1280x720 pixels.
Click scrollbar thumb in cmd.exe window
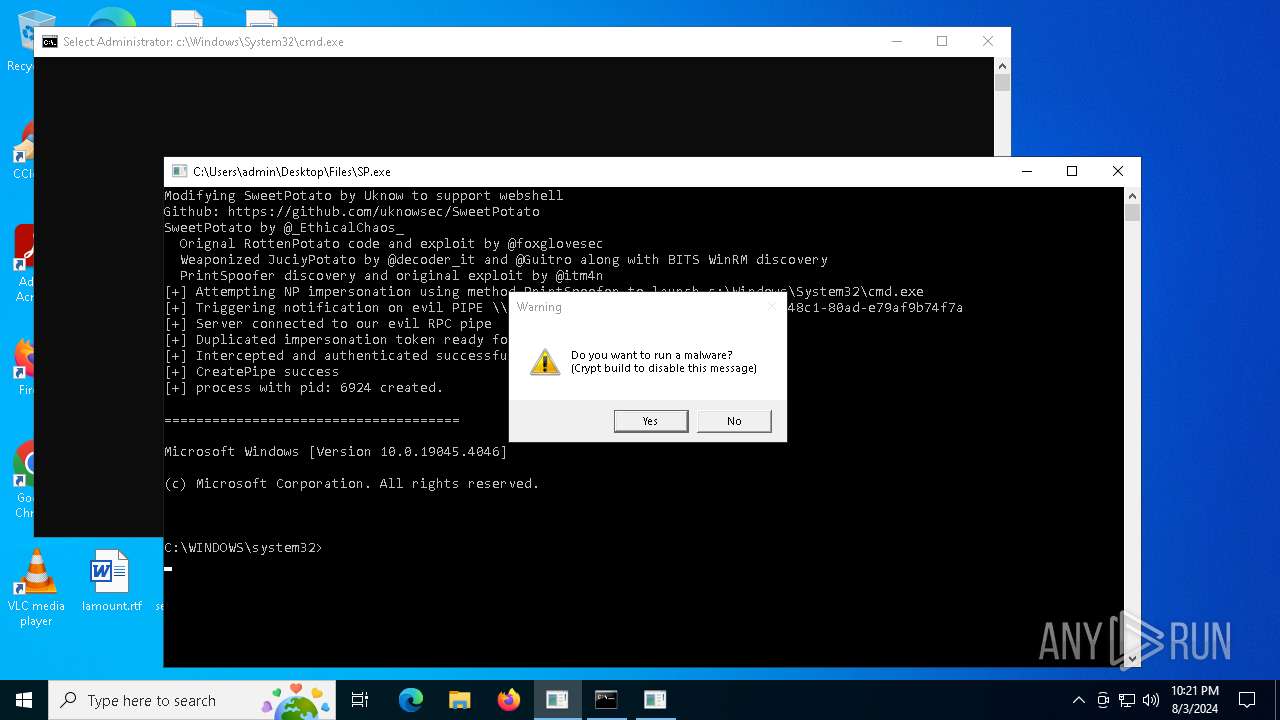pos(1002,83)
